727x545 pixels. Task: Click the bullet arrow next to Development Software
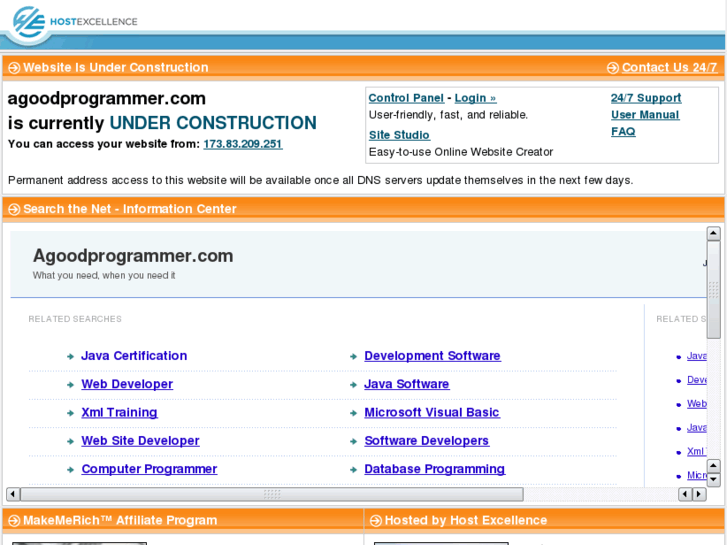click(x=353, y=356)
